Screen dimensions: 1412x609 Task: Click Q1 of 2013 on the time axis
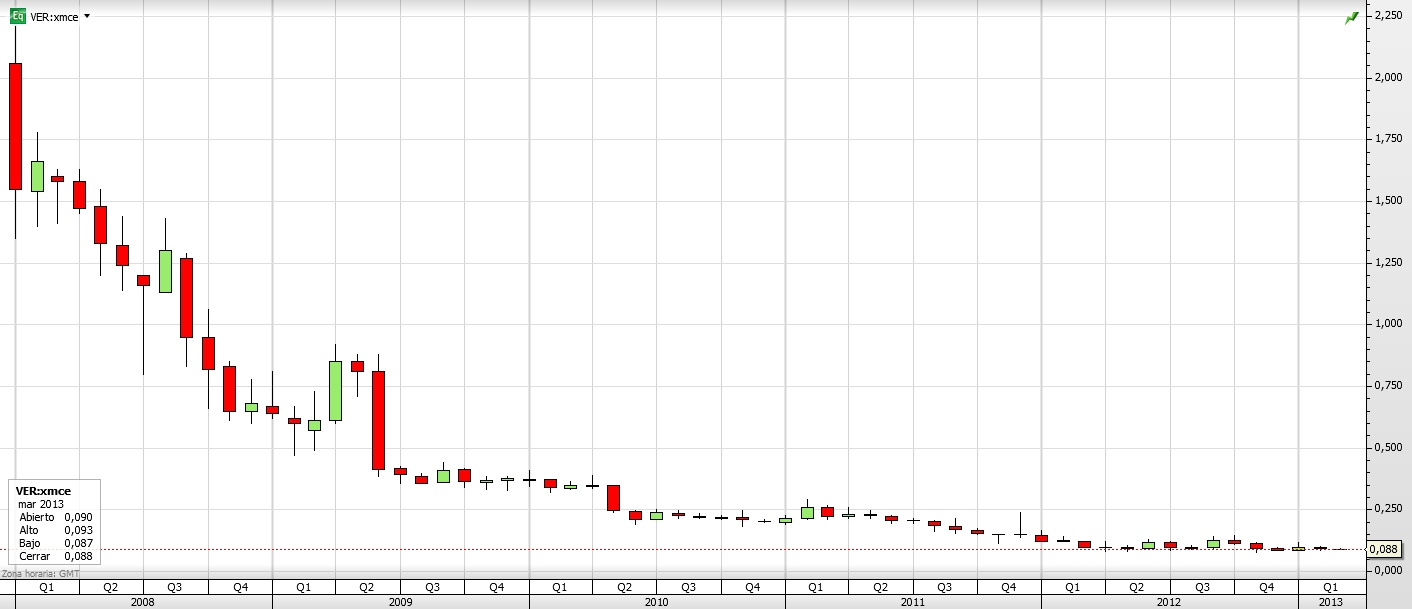[1330, 587]
